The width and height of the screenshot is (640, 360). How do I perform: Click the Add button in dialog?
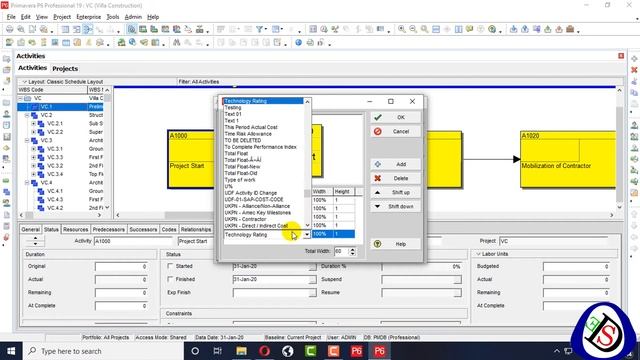396,164
